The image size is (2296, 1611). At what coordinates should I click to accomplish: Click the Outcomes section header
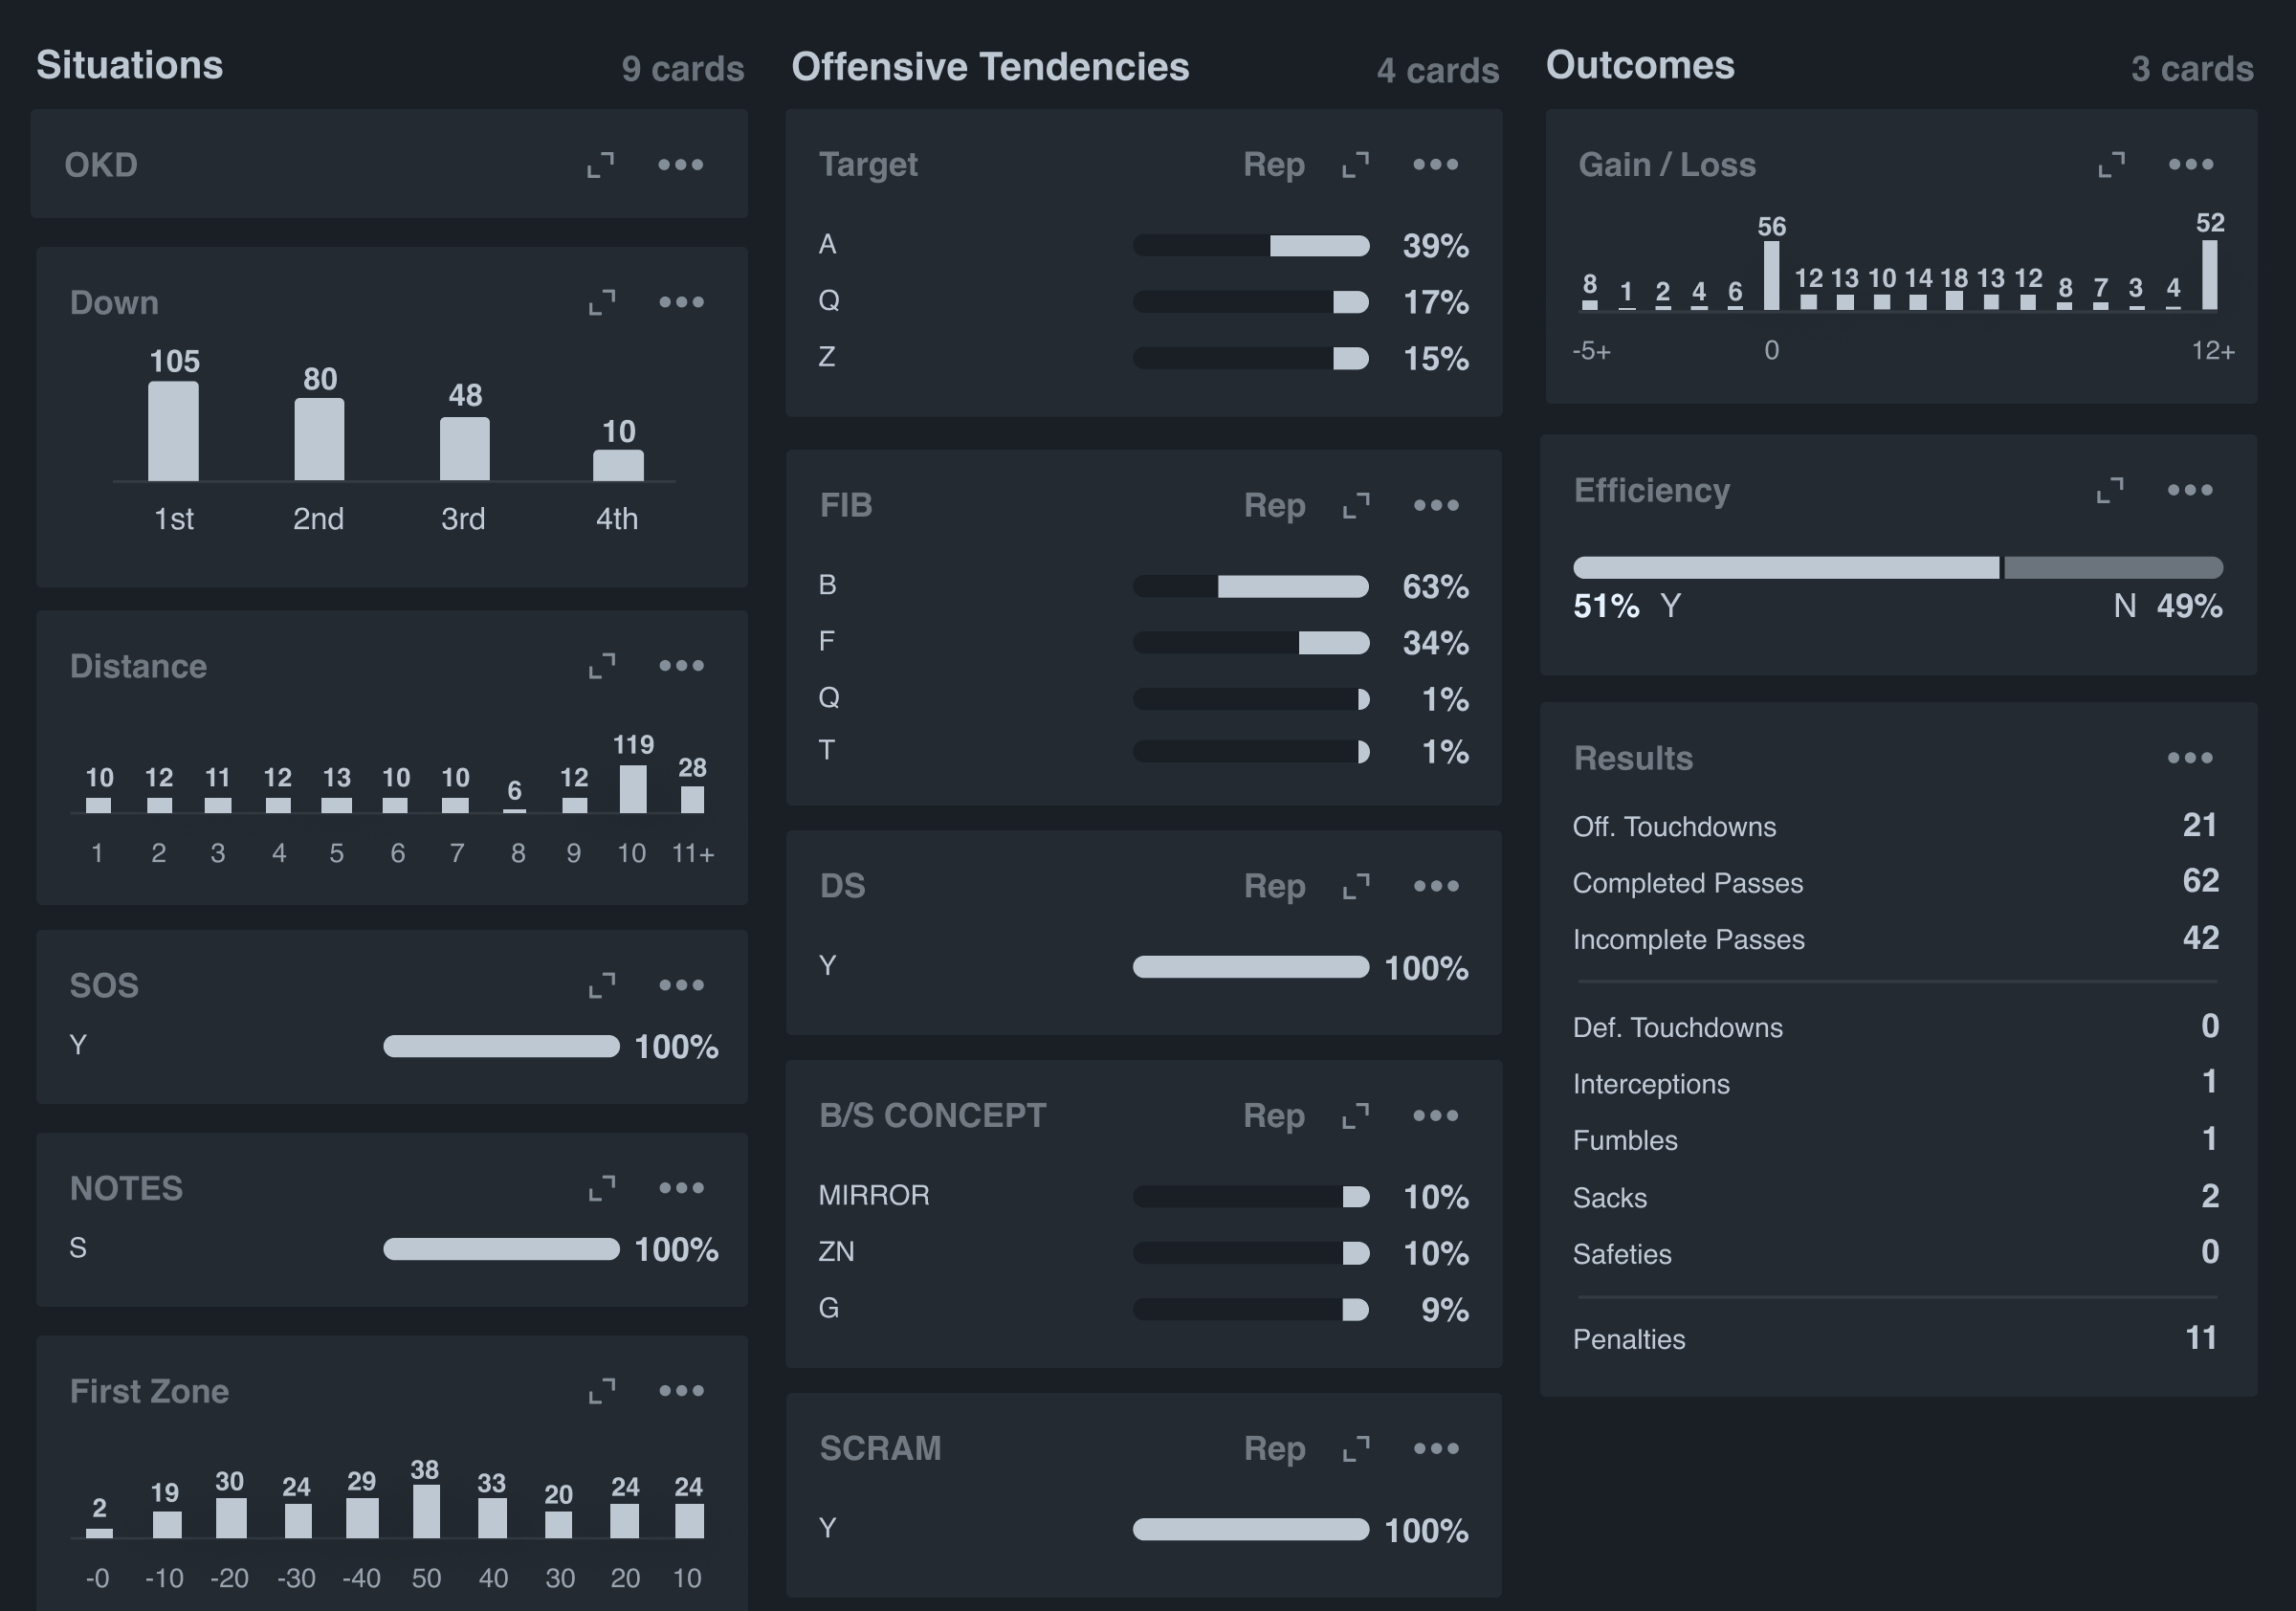pyautogui.click(x=1640, y=65)
